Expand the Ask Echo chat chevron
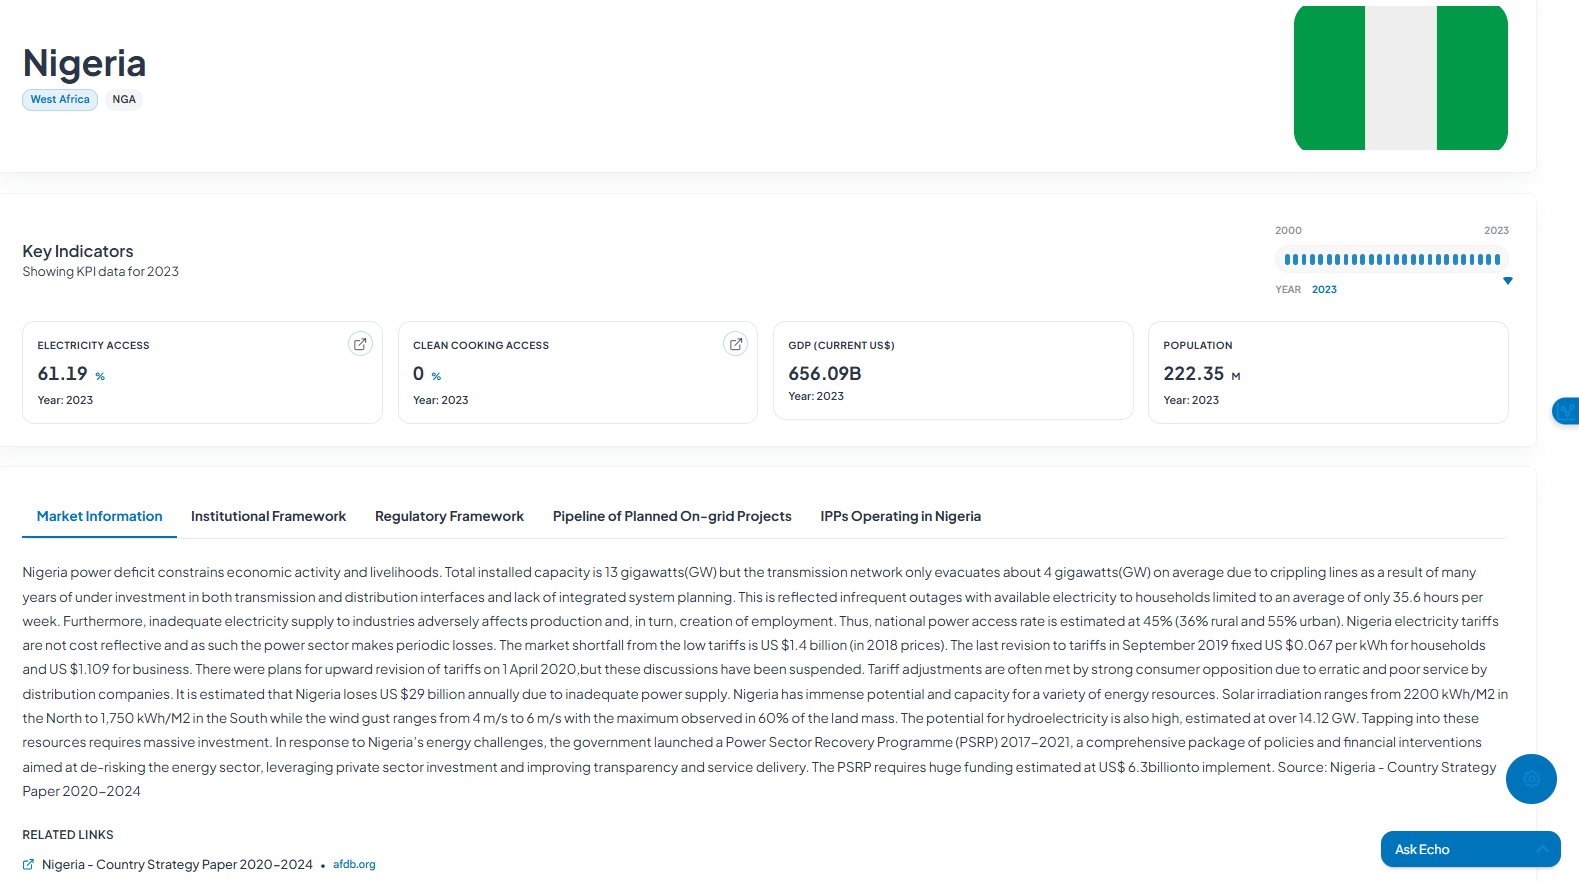Screen dimensions: 1579x881 point(1542,849)
